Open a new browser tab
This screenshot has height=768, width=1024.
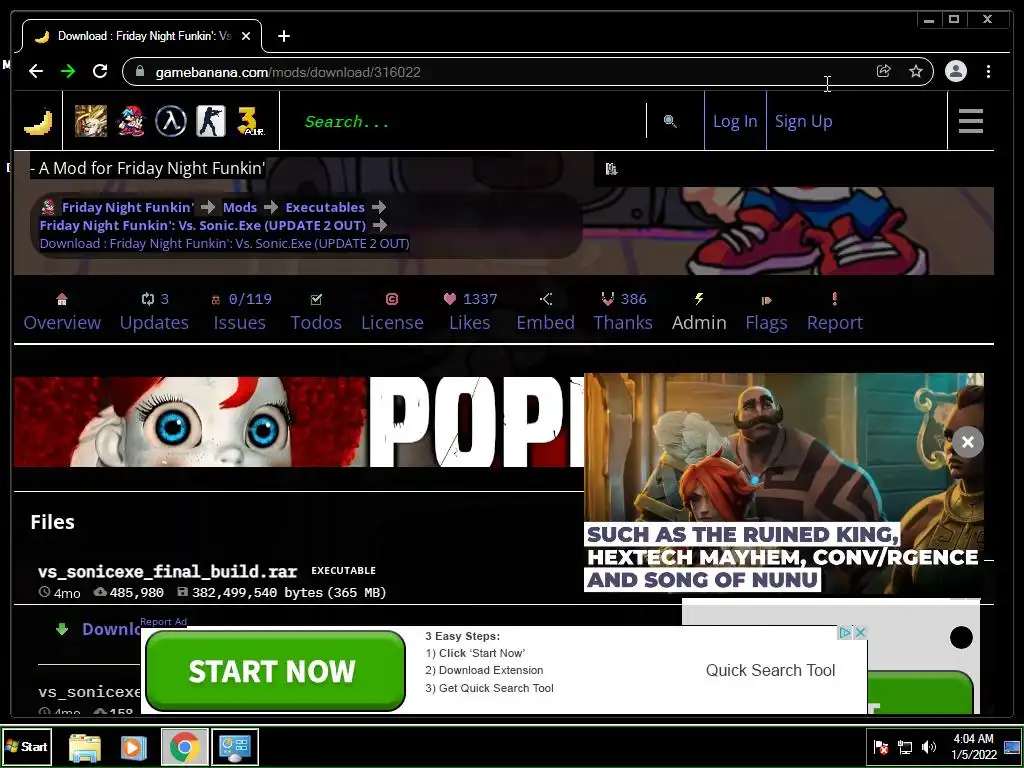point(283,36)
